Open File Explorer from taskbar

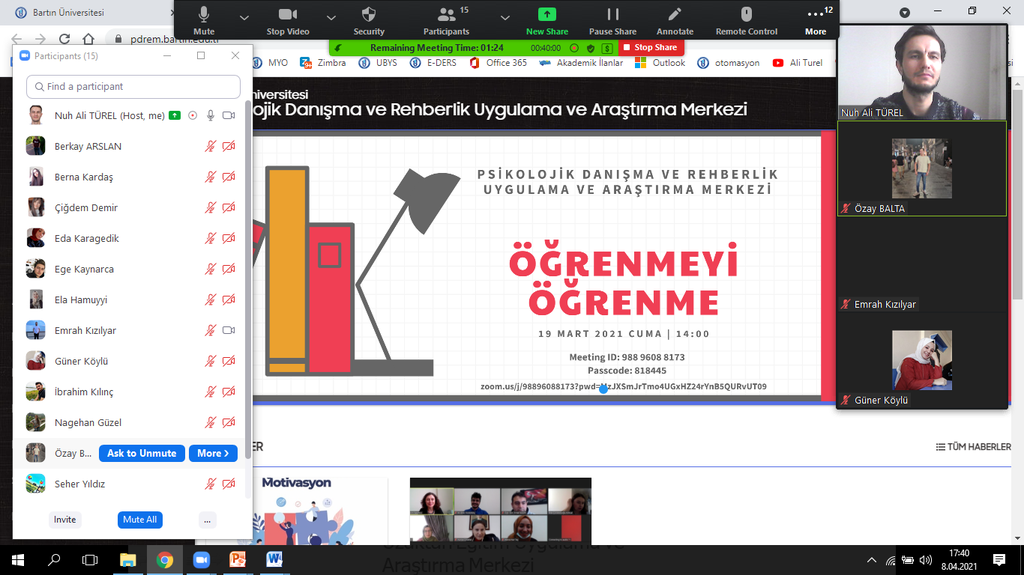[127, 560]
